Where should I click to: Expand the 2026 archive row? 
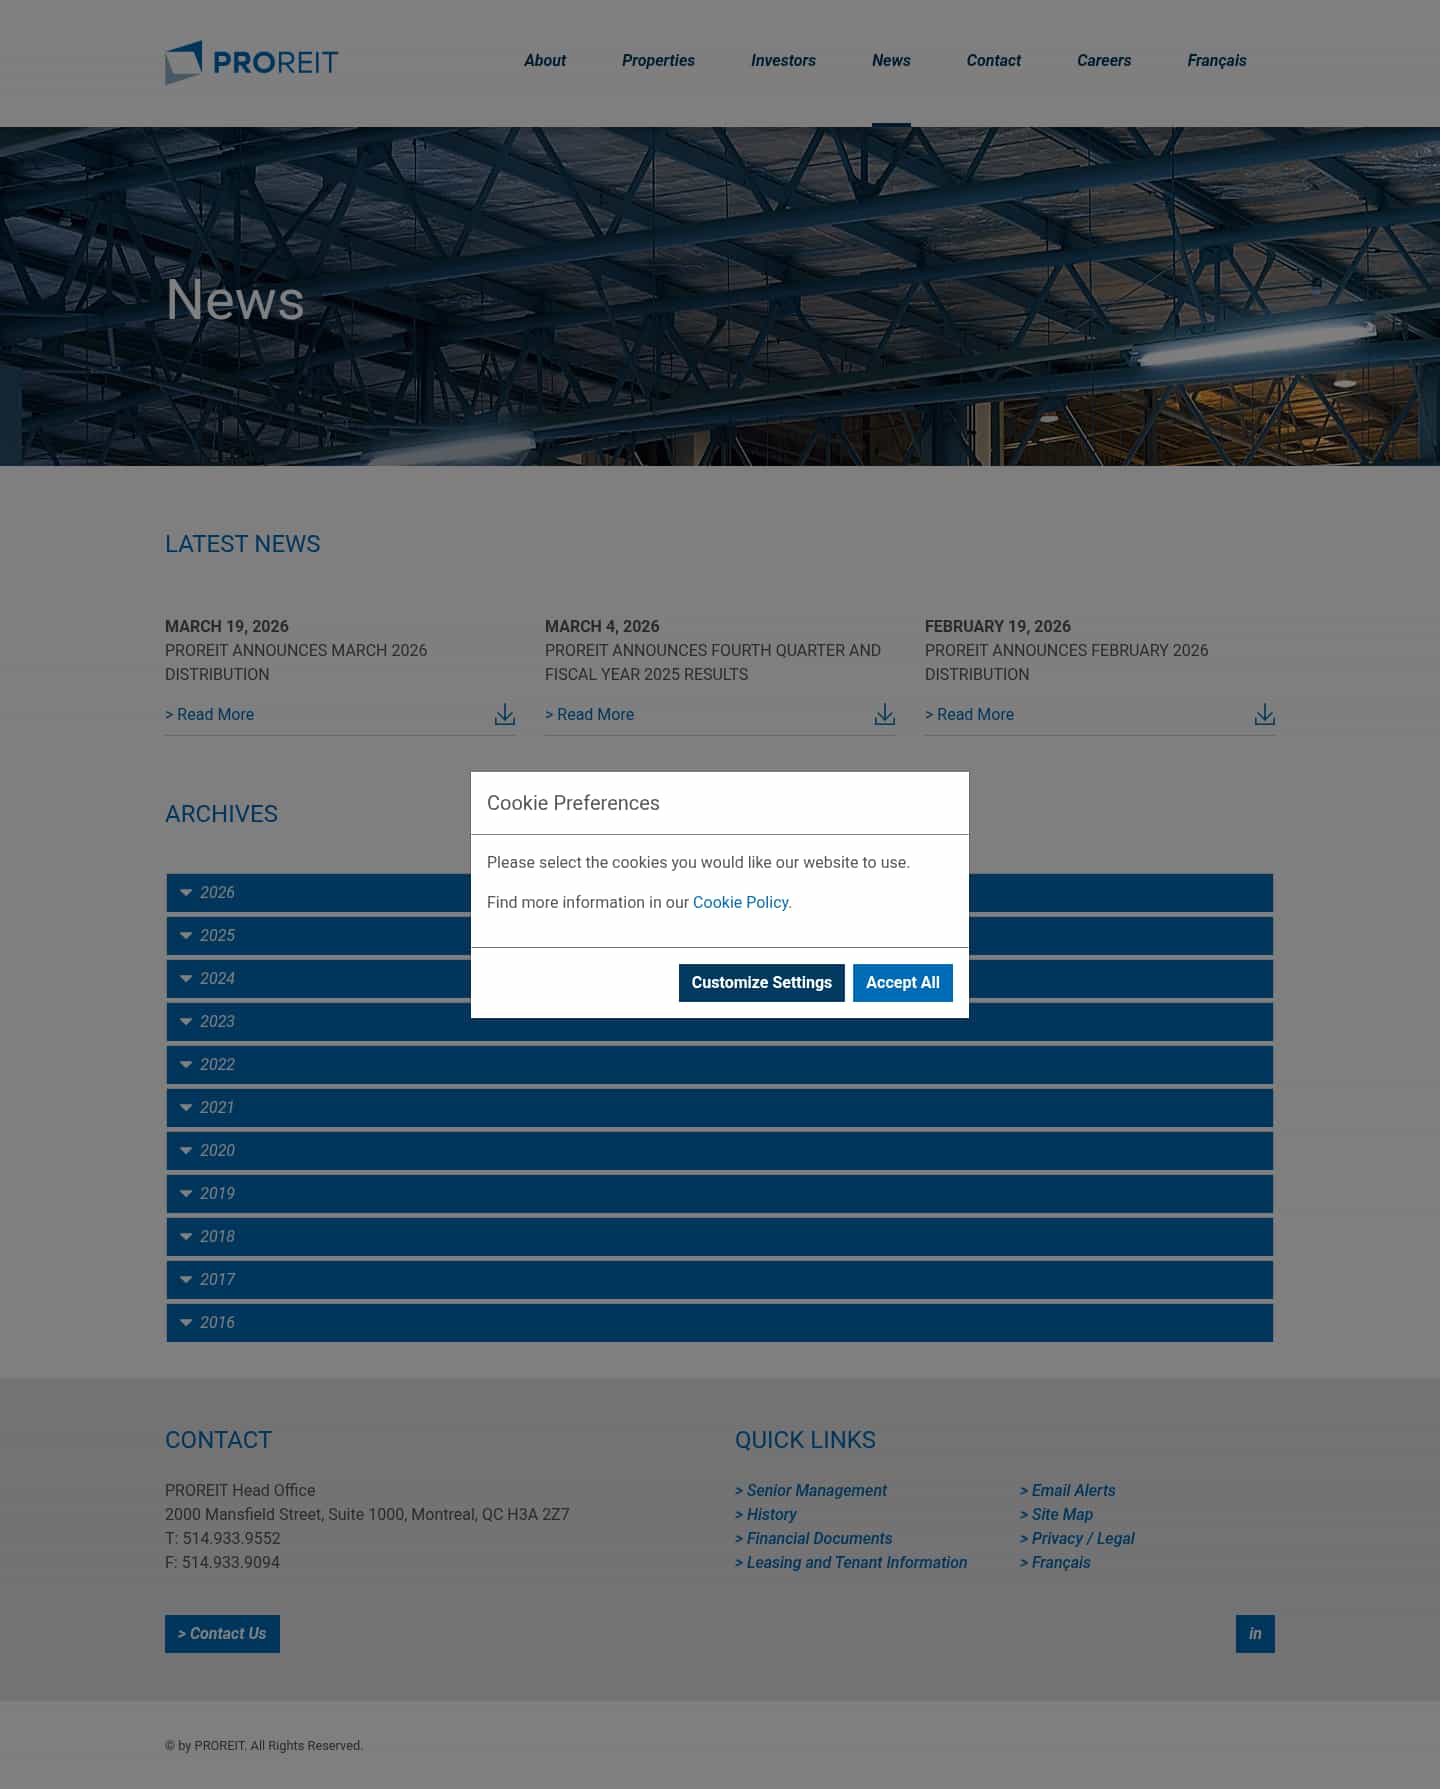pos(720,893)
